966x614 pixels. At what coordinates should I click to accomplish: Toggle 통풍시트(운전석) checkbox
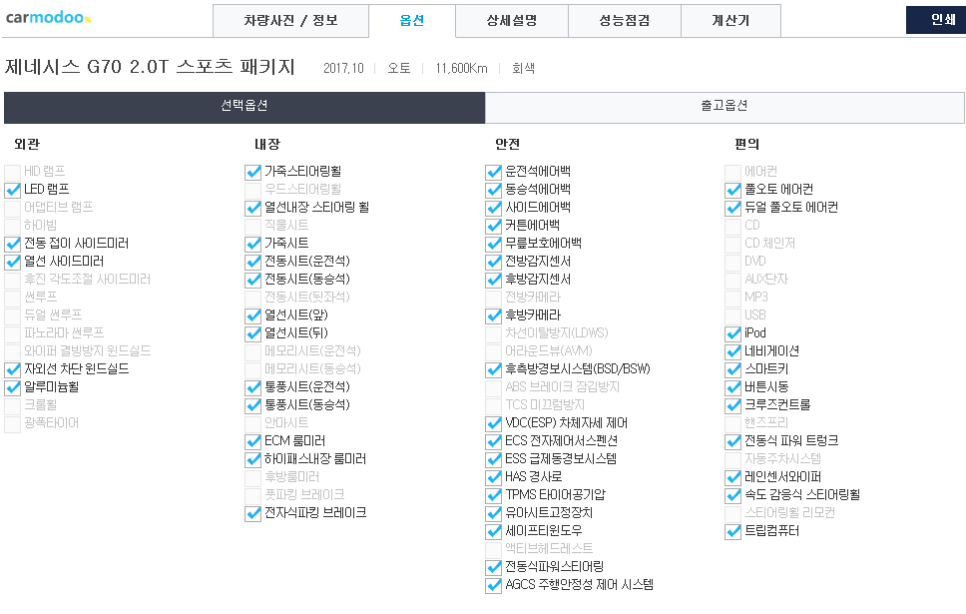[253, 387]
